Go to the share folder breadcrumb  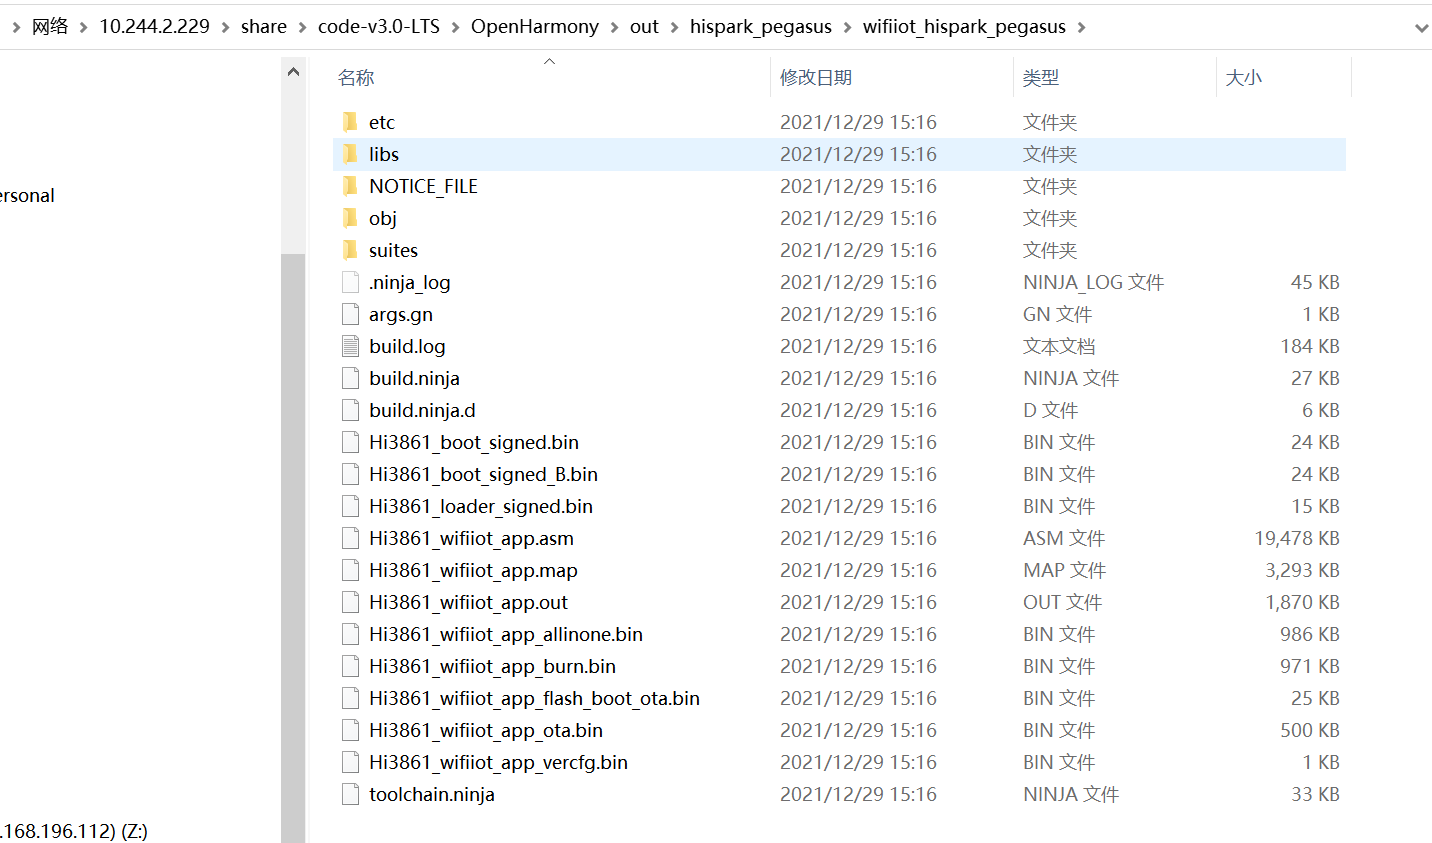tap(264, 27)
